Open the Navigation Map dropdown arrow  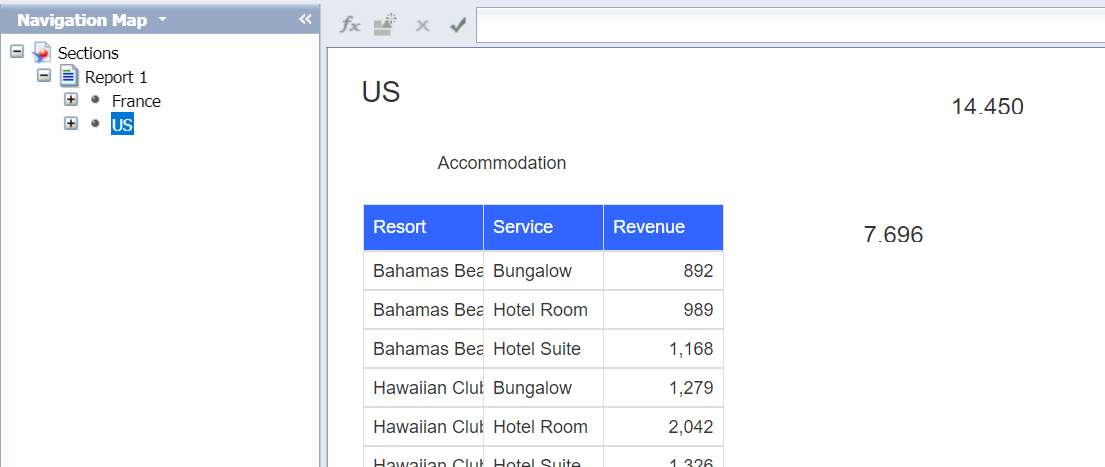[163, 20]
